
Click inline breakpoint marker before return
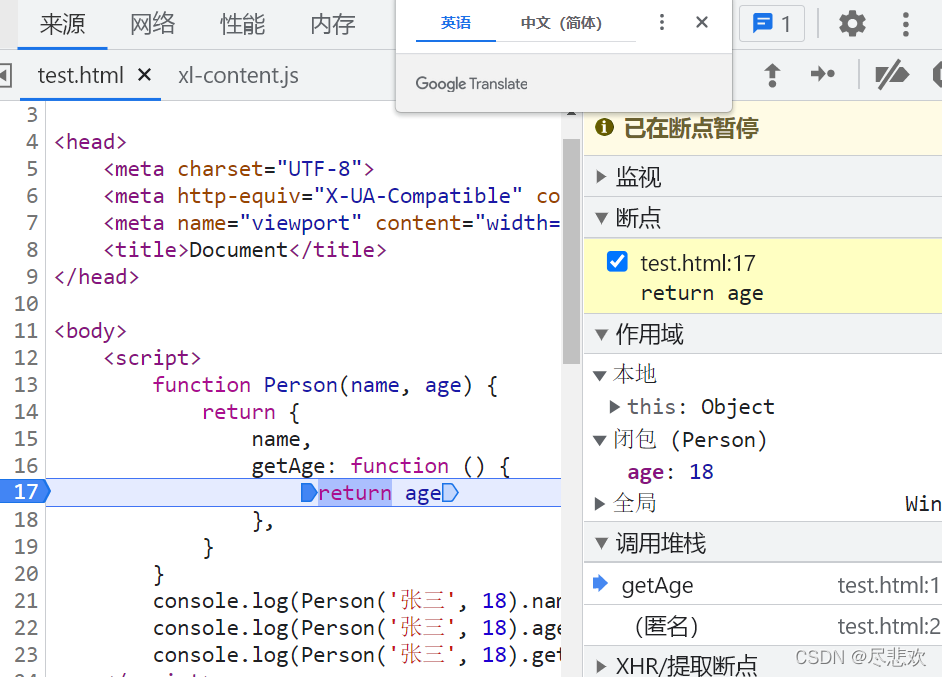click(x=308, y=493)
